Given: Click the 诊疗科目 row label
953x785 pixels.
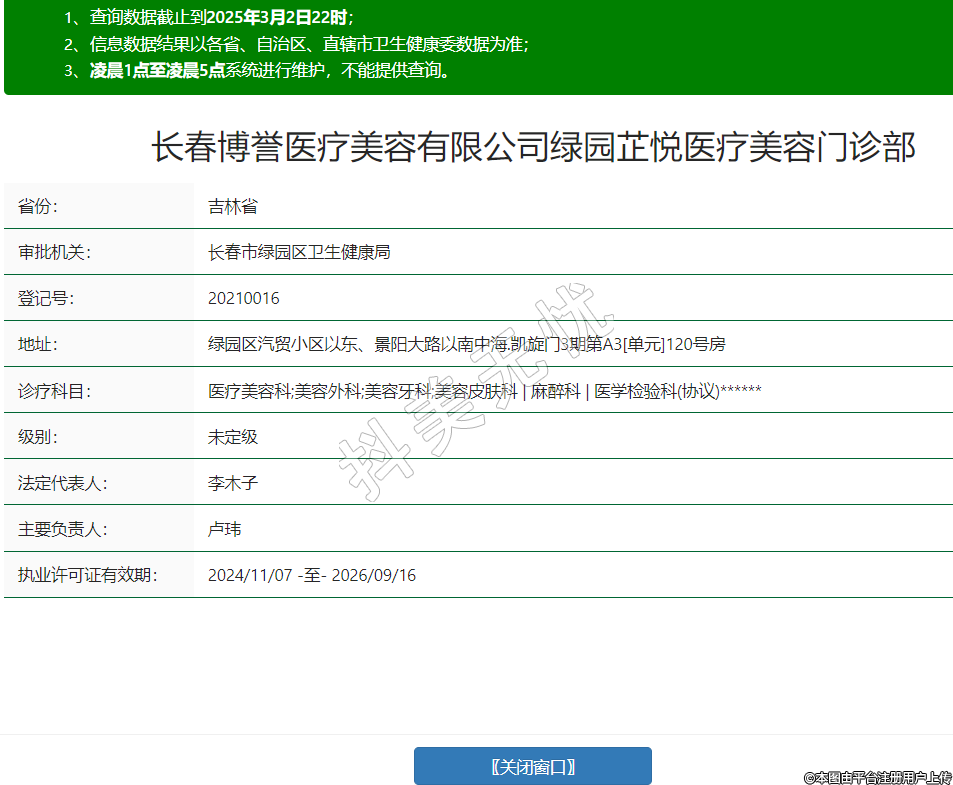Looking at the screenshot, I should (54, 391).
